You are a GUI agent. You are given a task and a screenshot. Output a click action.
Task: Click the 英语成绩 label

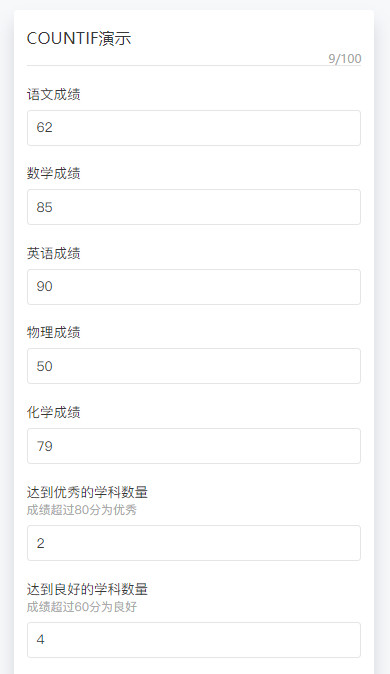point(53,254)
